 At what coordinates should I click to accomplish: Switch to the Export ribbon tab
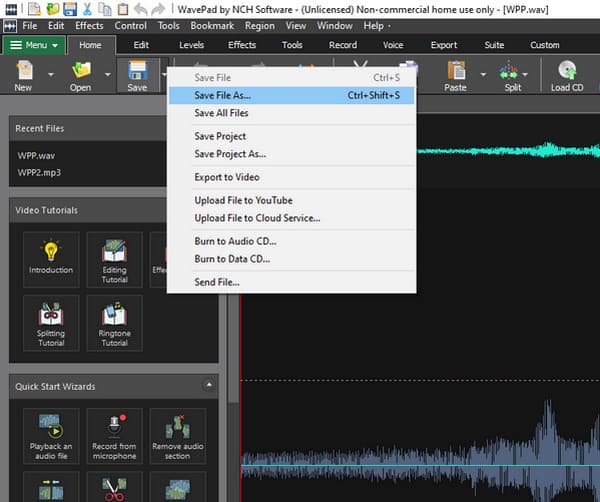444,45
